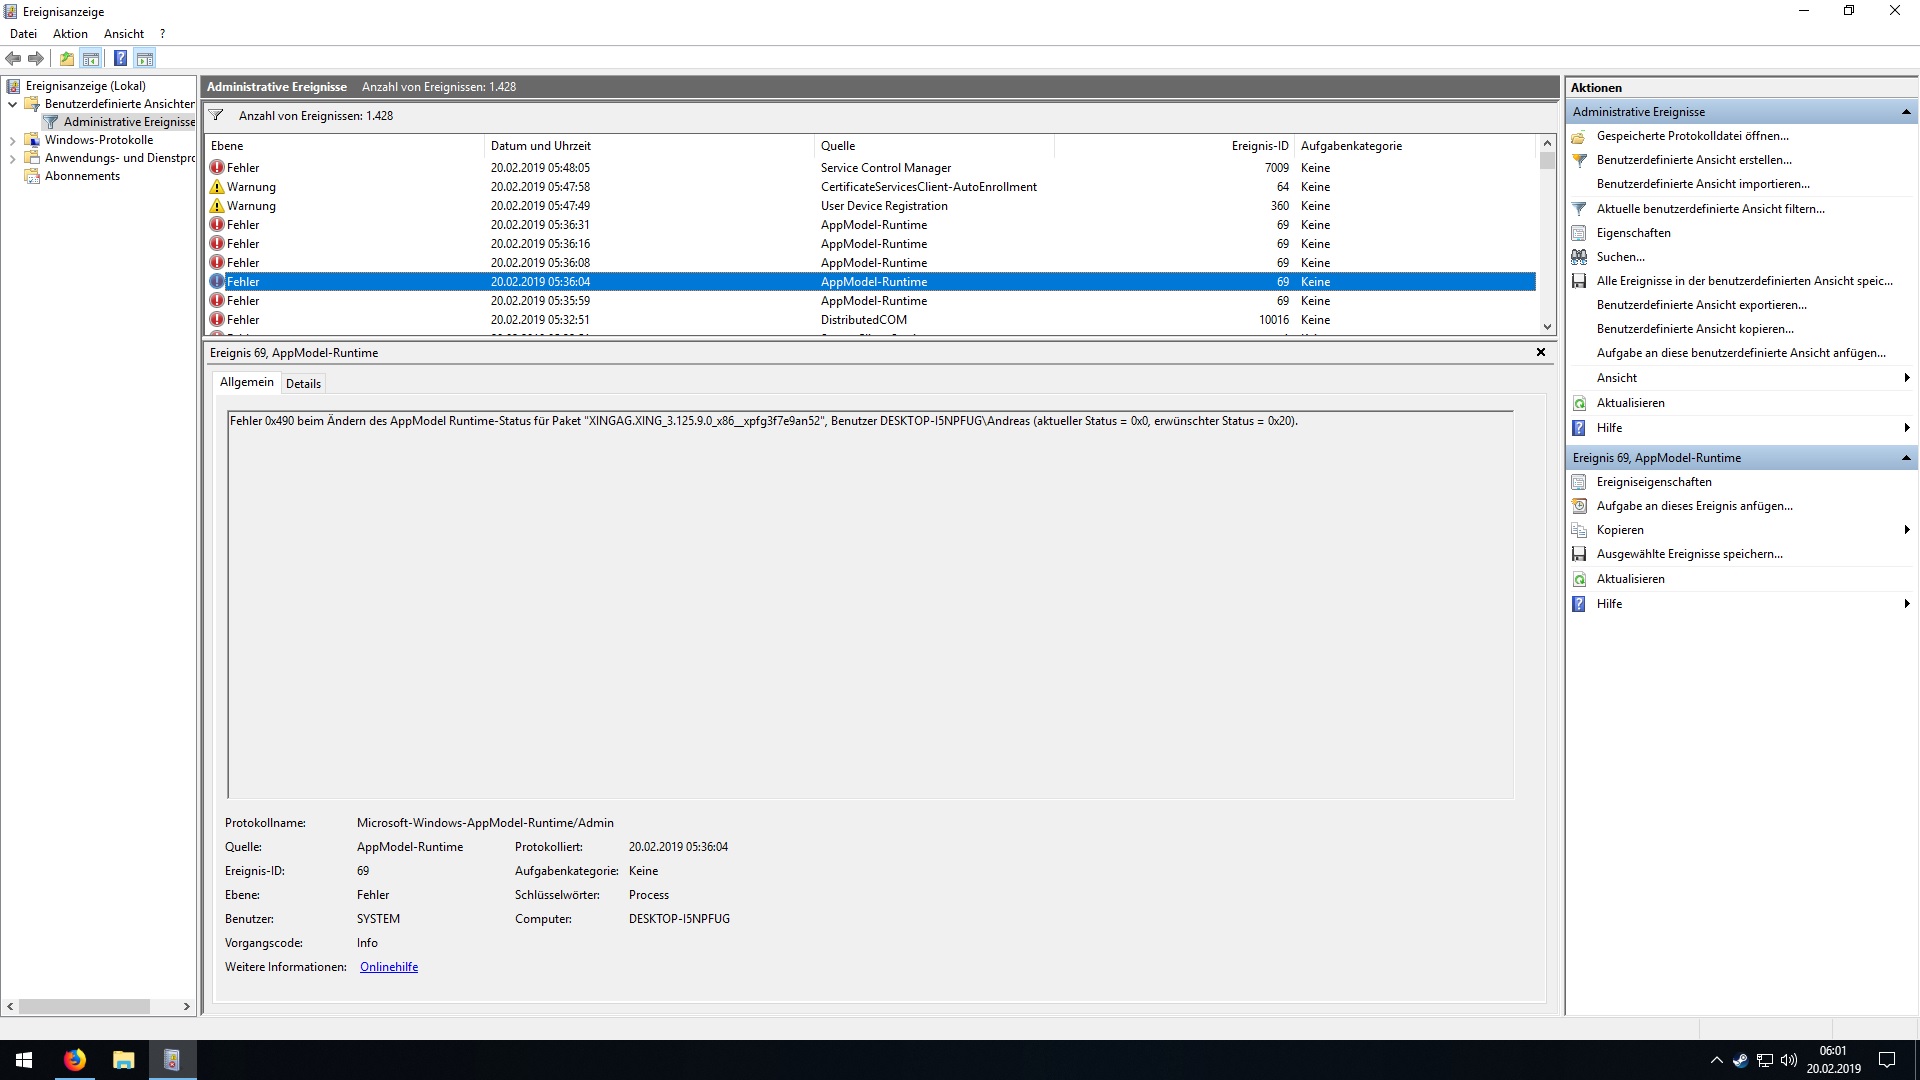Expand the upper Hilfe submenu arrow

click(x=1907, y=428)
